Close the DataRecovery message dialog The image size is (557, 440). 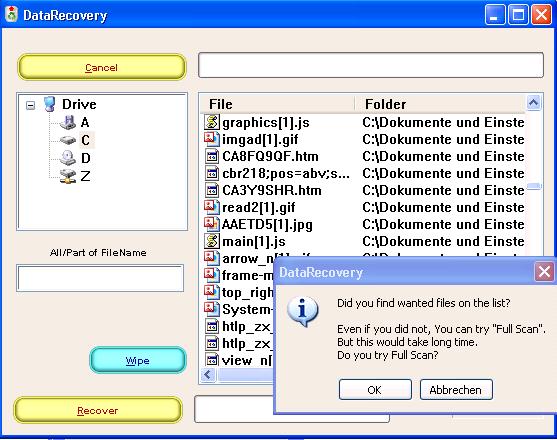[544, 272]
